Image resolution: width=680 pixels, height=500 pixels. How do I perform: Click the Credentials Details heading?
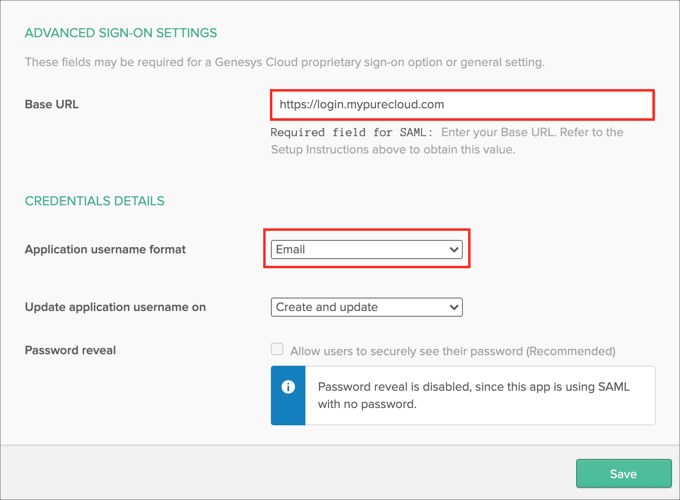click(x=95, y=201)
